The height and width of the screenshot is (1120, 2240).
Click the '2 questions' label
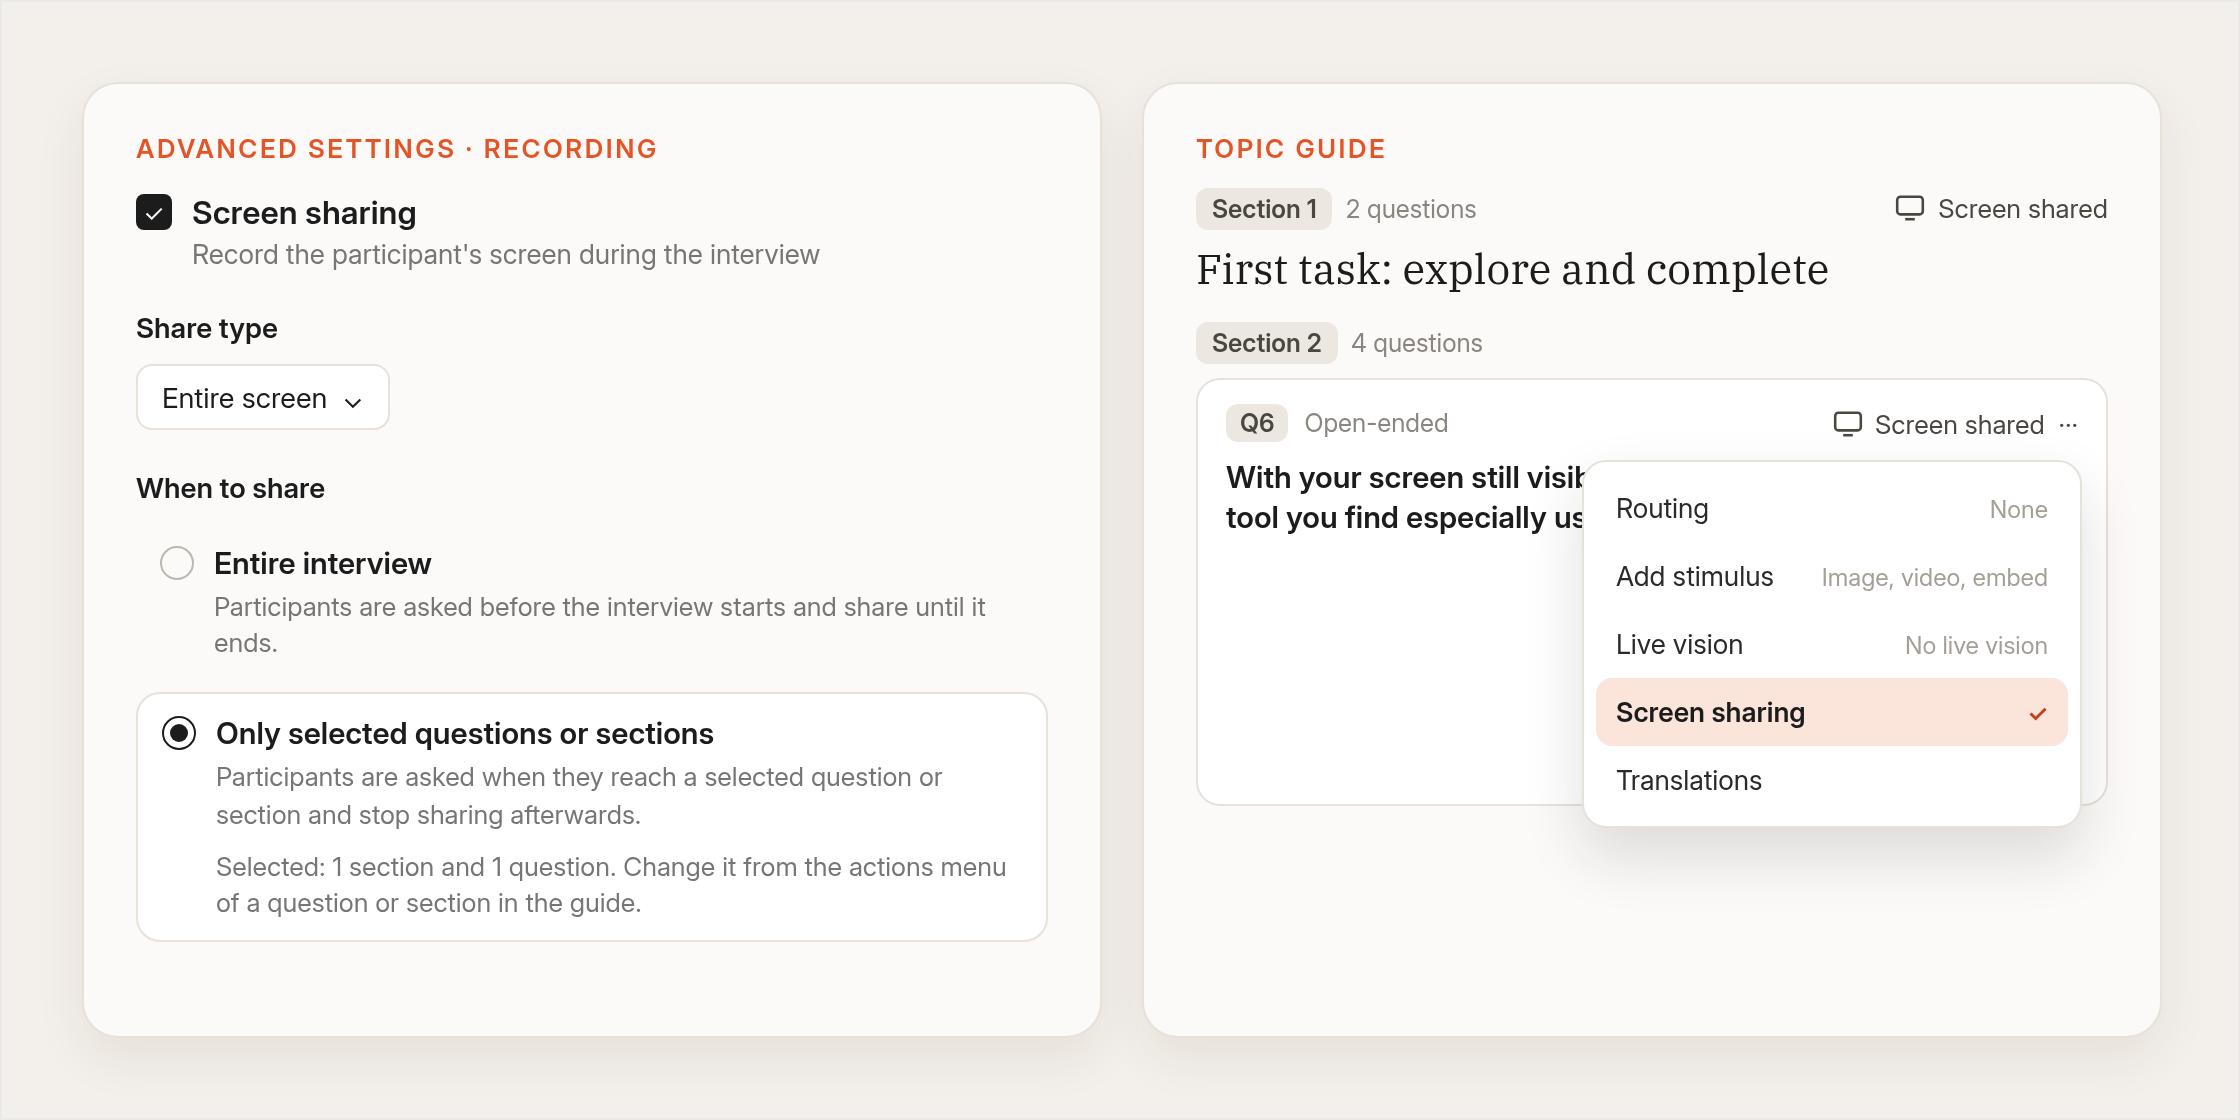1410,209
